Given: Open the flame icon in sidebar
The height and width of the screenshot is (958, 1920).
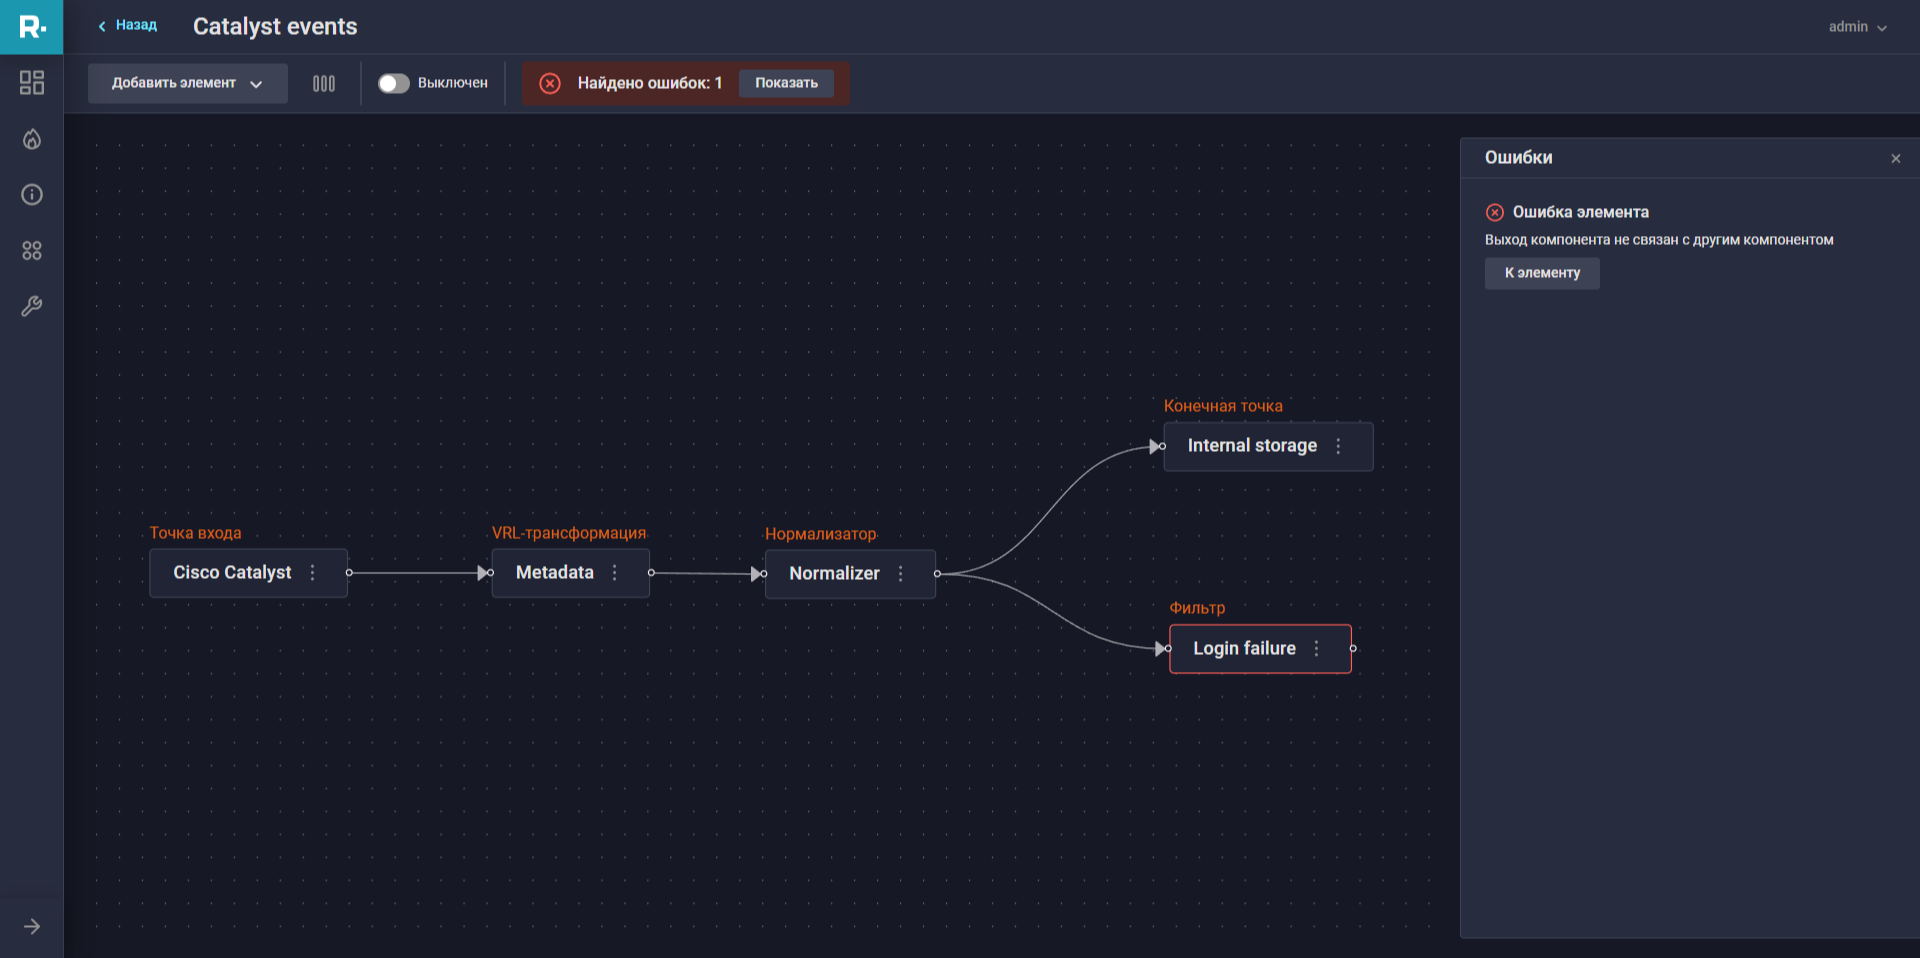Looking at the screenshot, I should pyautogui.click(x=32, y=139).
